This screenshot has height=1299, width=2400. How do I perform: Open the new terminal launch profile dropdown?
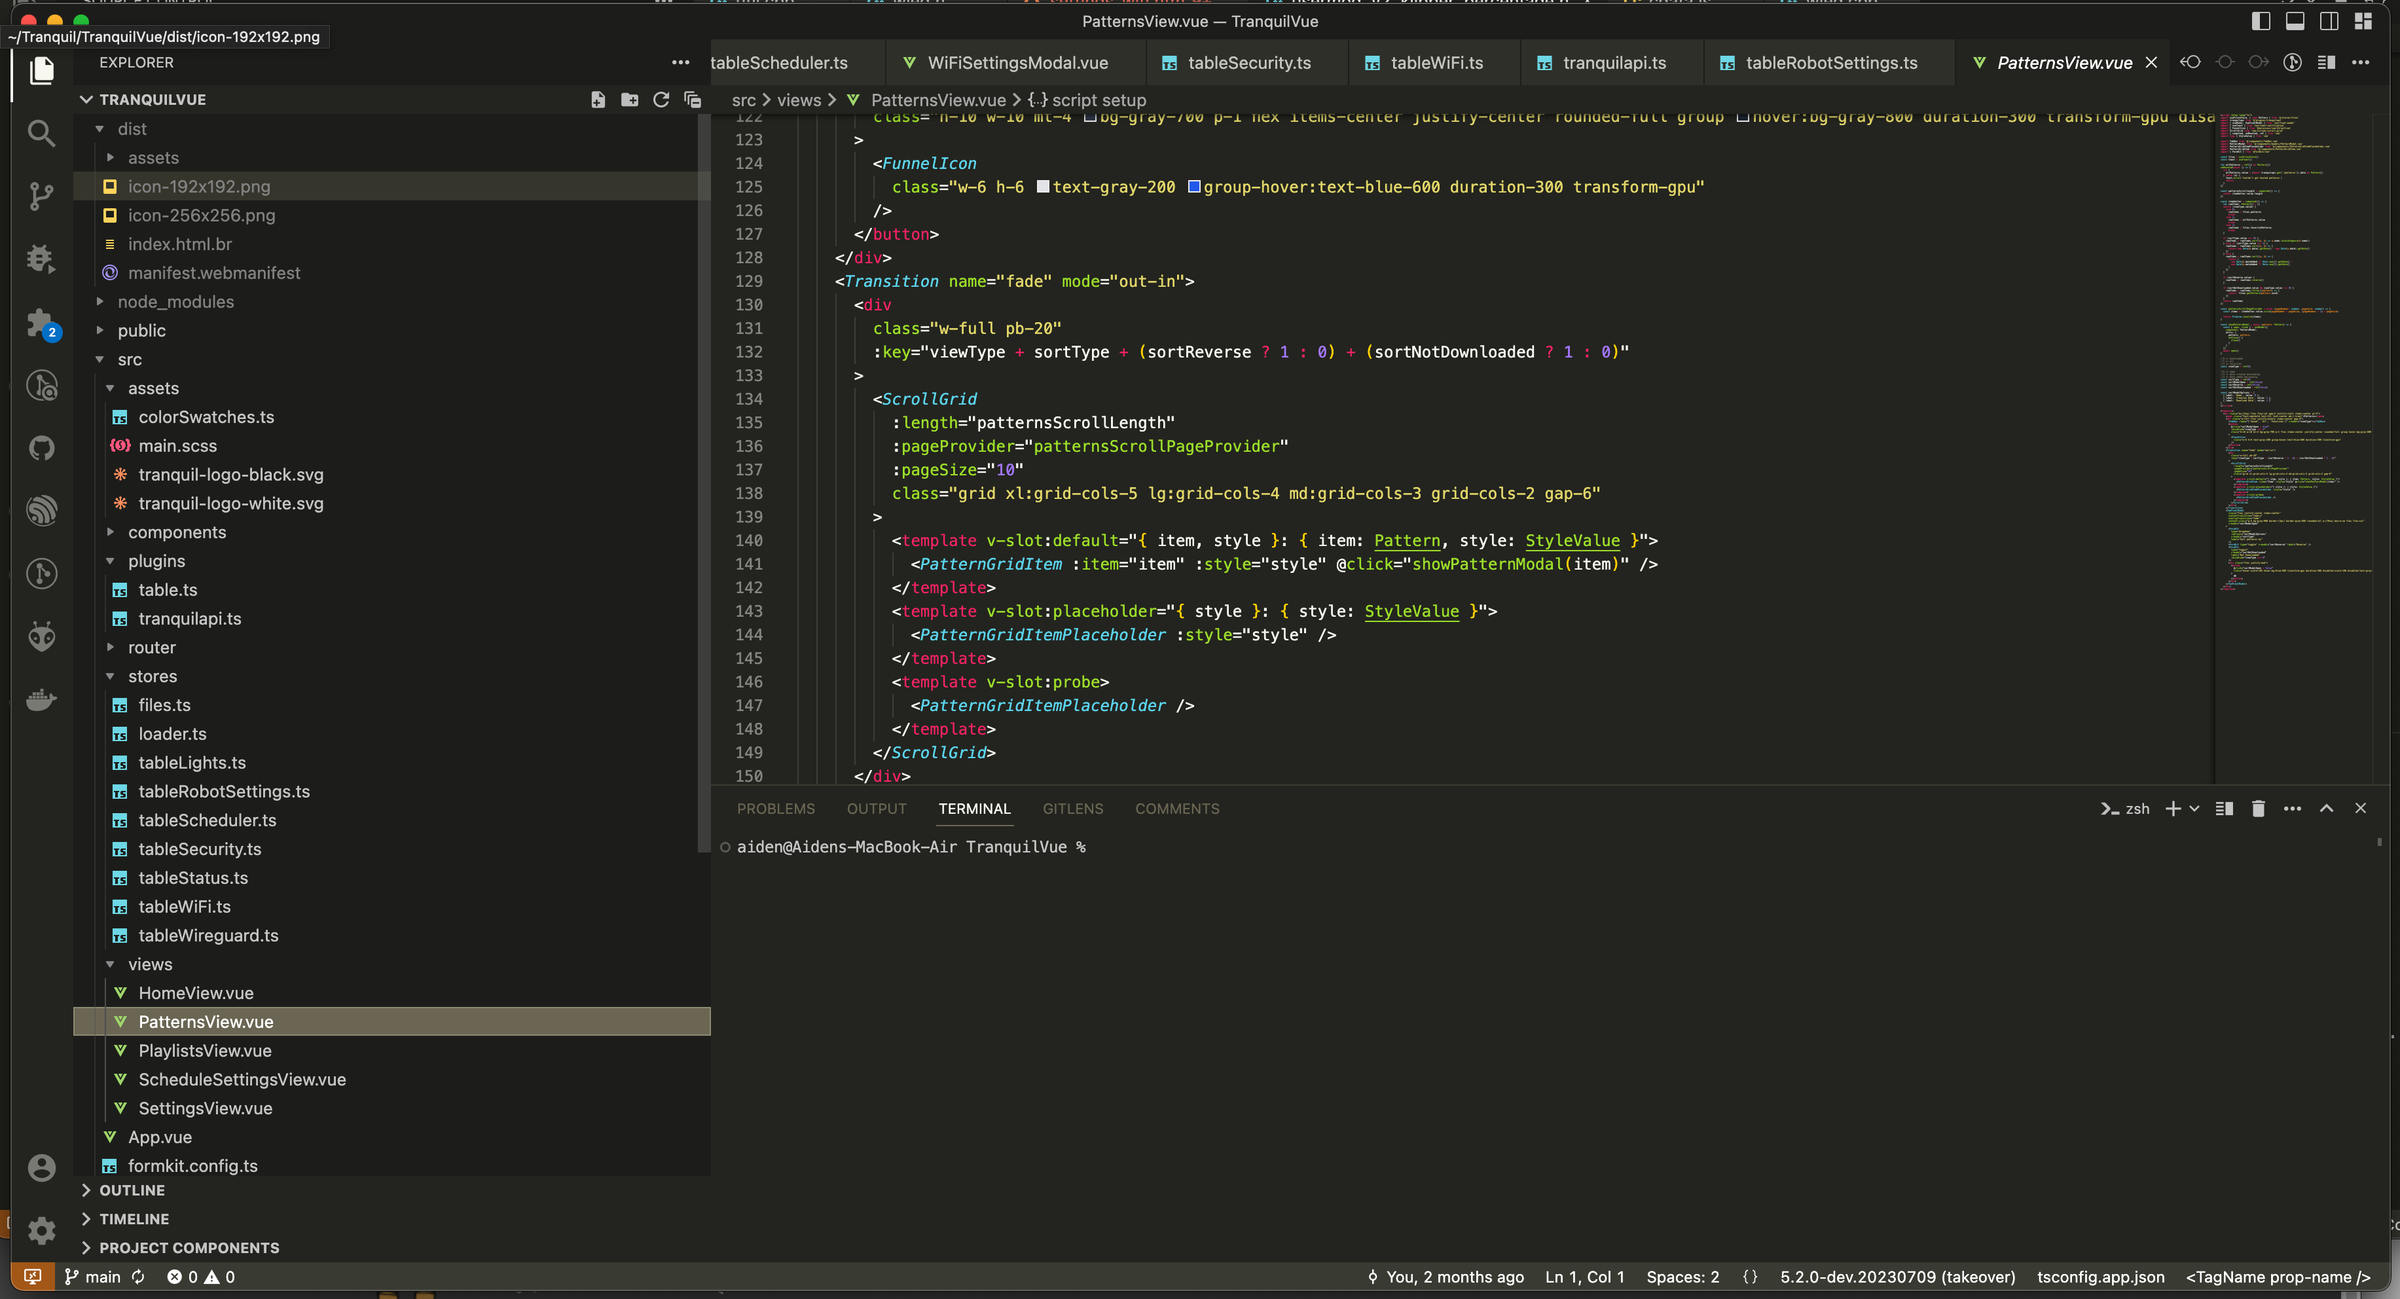pyautogui.click(x=2195, y=809)
